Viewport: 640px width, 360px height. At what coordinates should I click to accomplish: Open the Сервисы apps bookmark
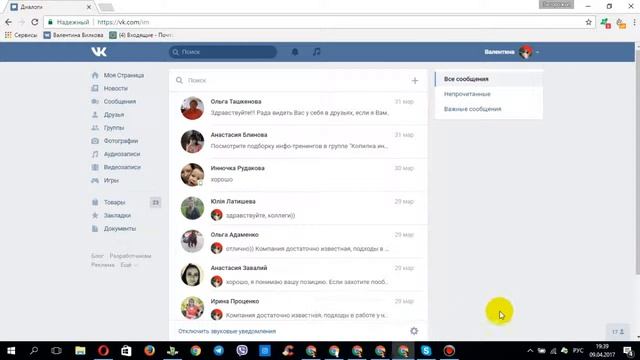(x=21, y=35)
